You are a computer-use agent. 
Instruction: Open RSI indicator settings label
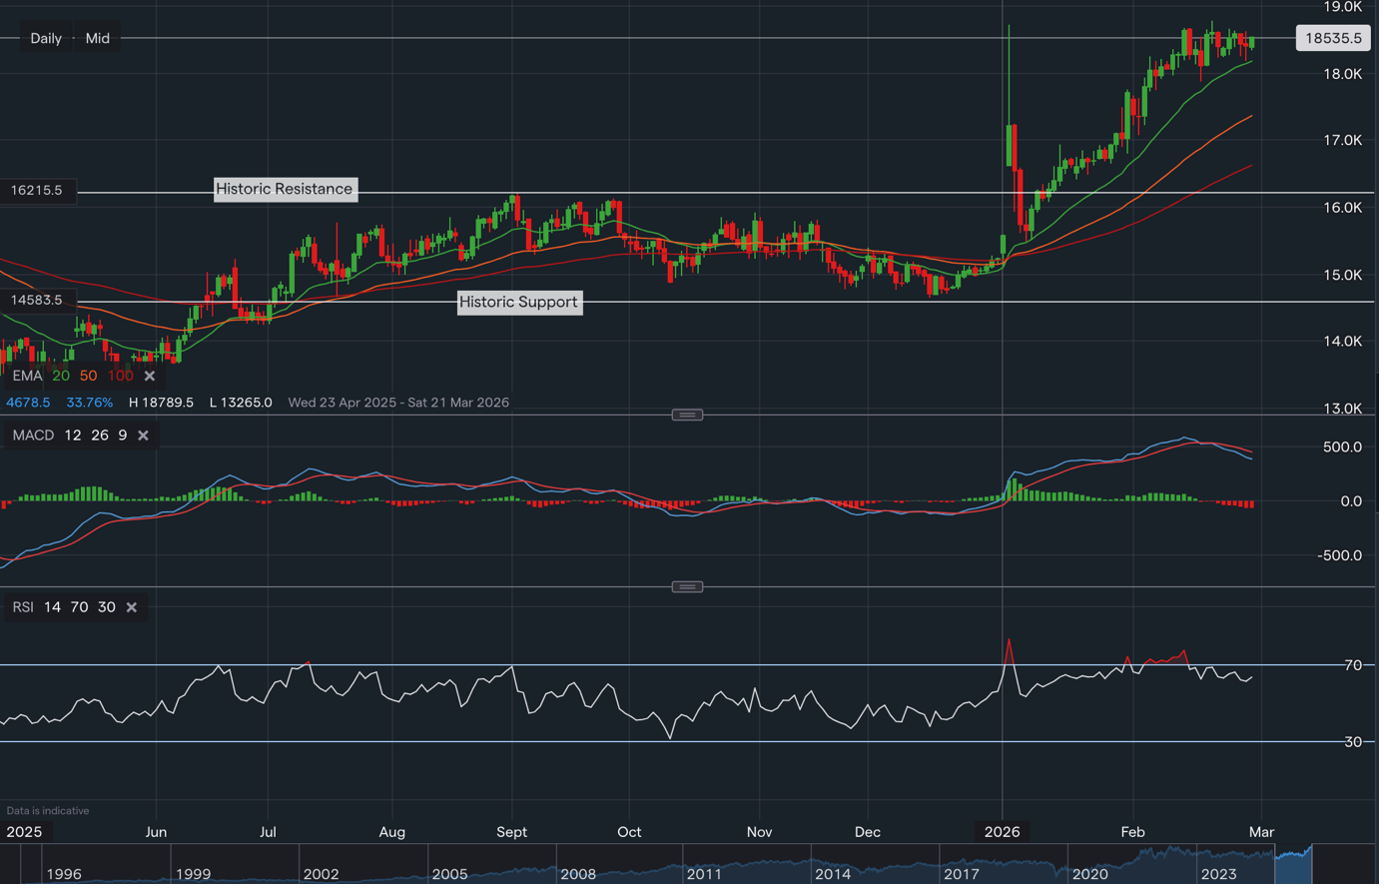point(23,607)
